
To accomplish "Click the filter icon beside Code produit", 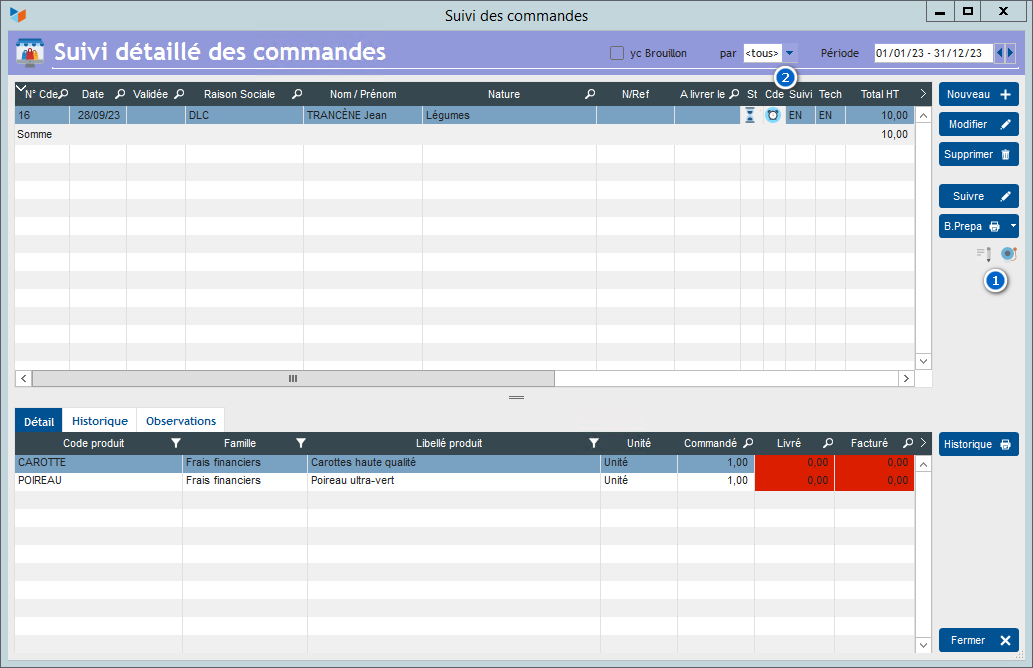I will 175,443.
